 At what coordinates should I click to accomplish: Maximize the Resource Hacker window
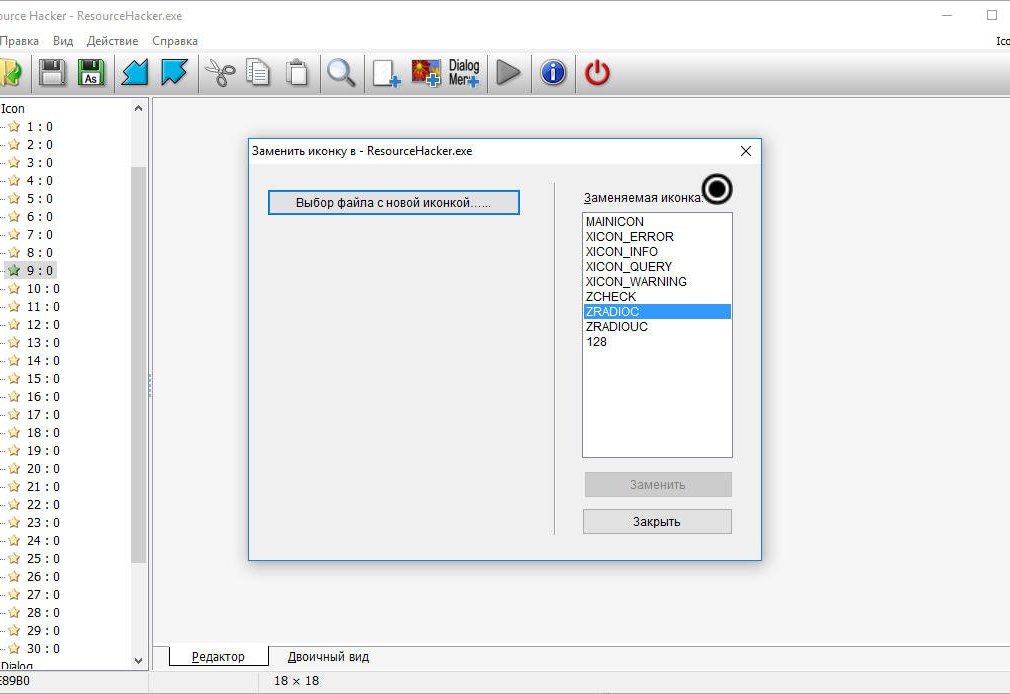click(x=992, y=15)
